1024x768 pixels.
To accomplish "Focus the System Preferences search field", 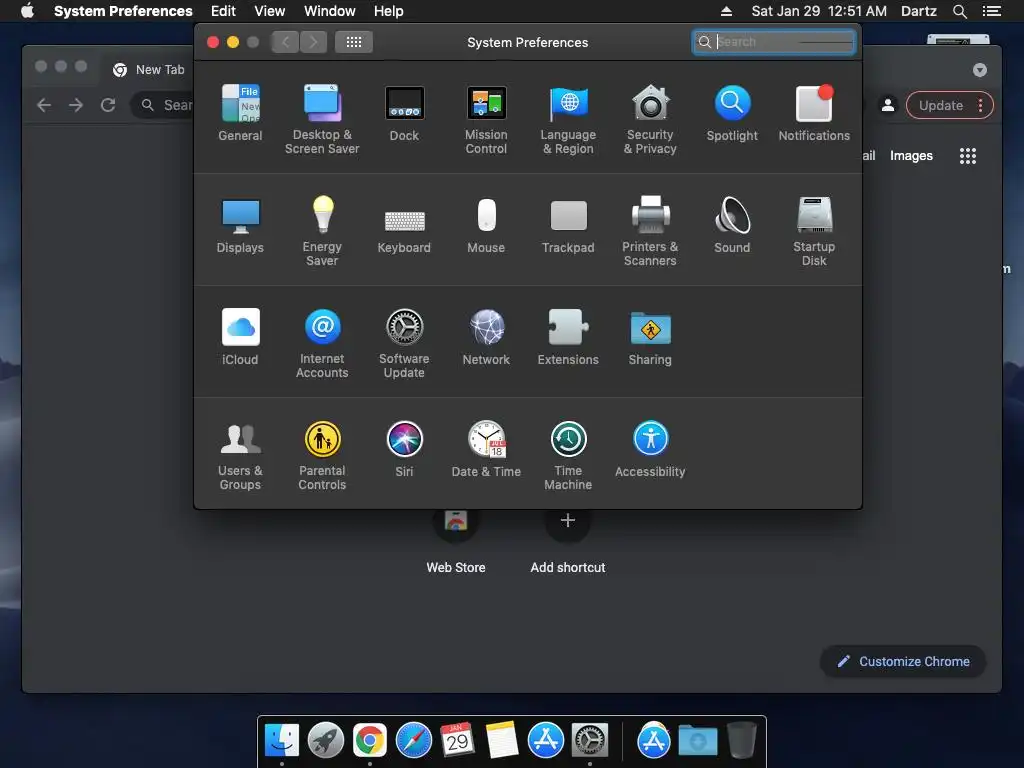I will (x=774, y=42).
